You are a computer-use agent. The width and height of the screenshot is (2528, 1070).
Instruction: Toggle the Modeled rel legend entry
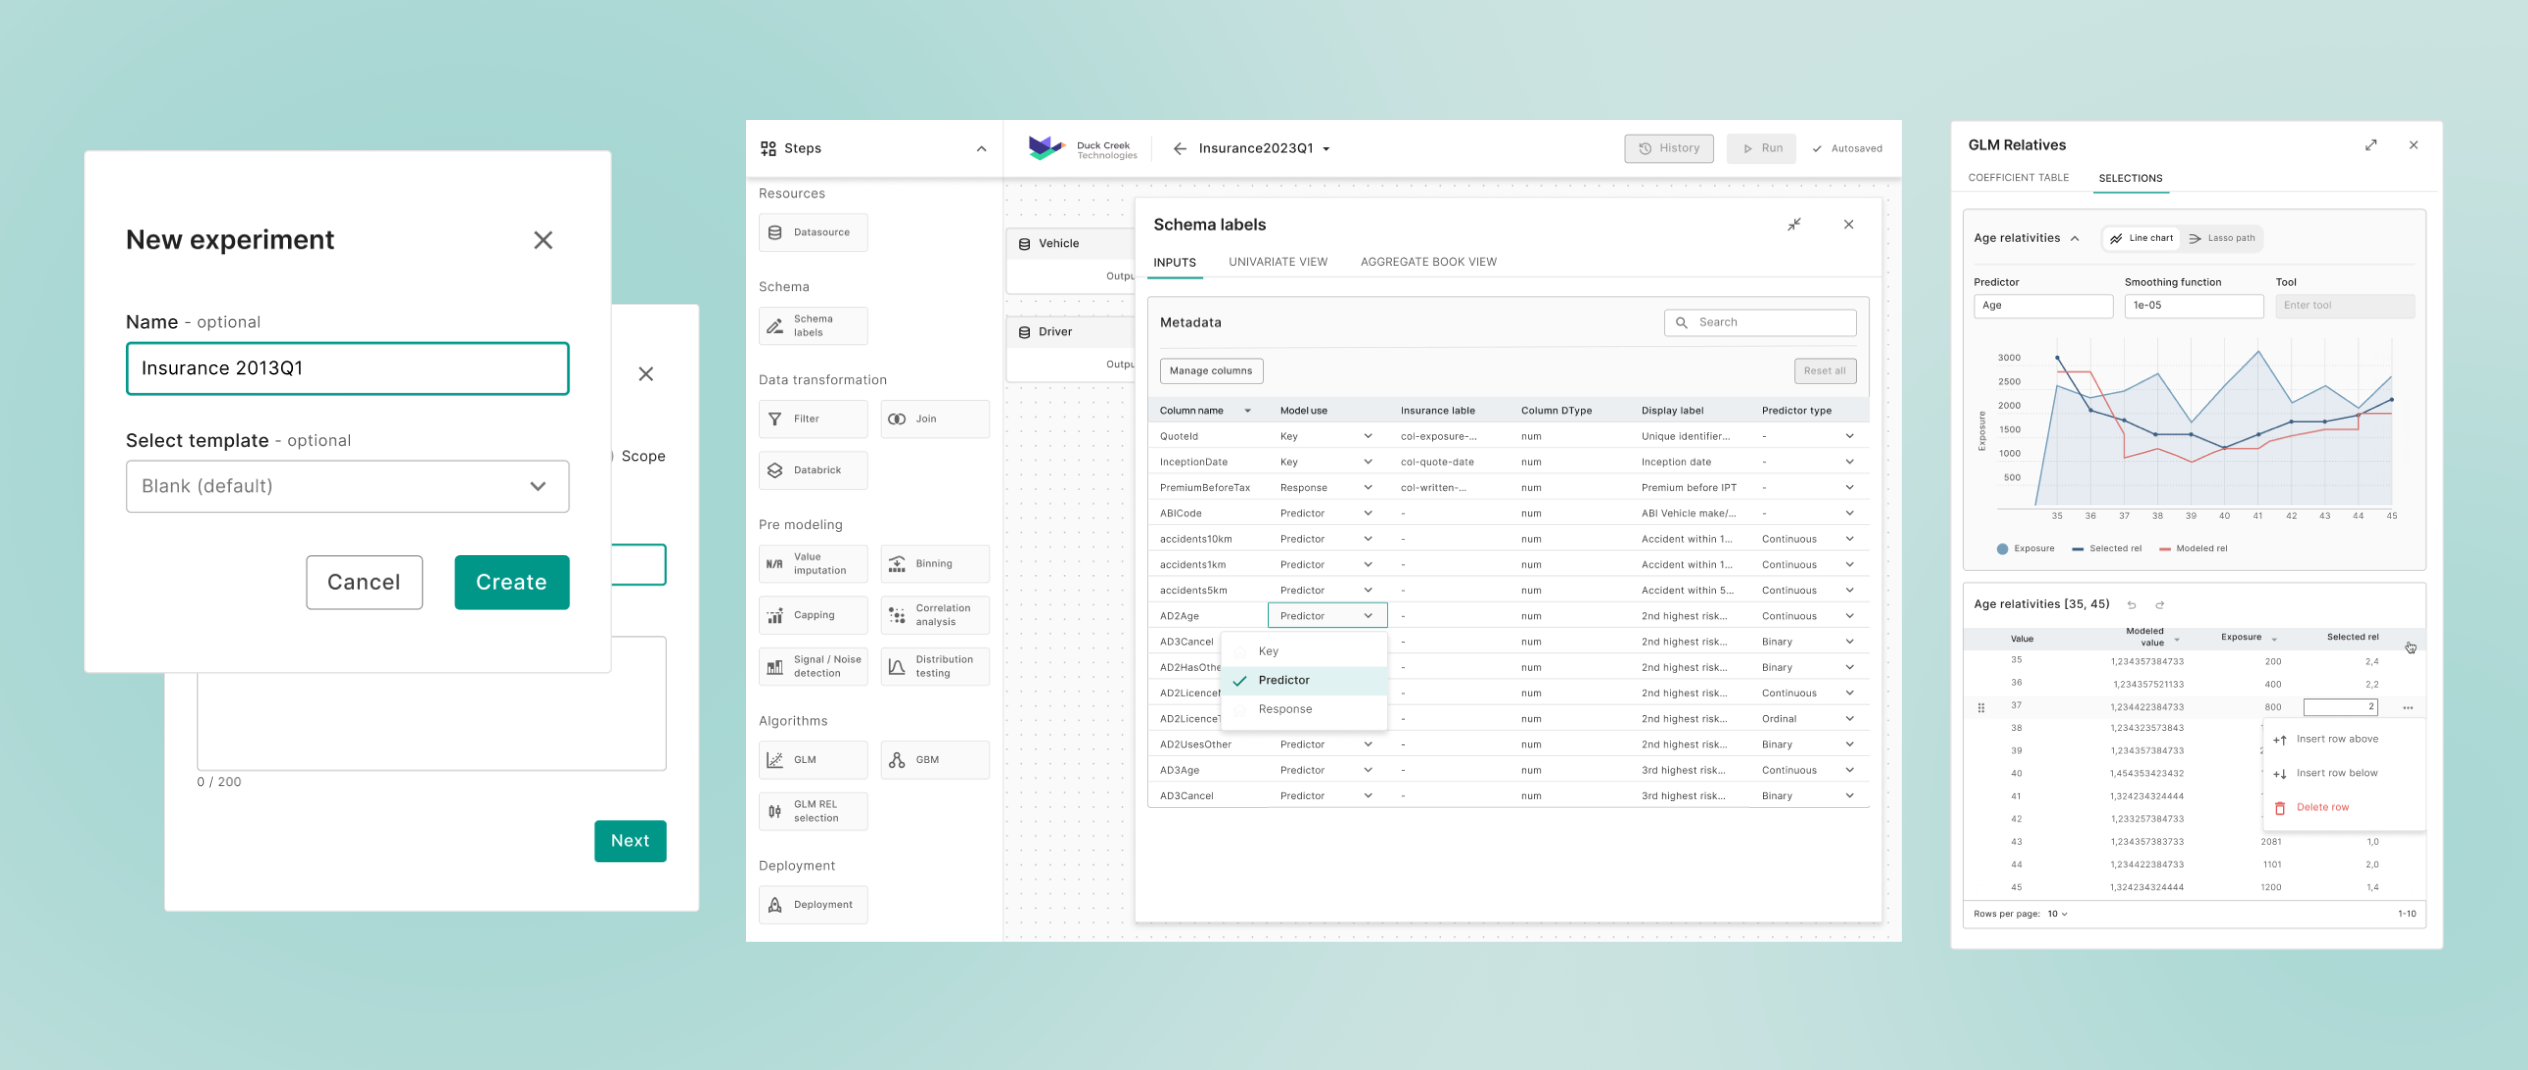click(2193, 549)
